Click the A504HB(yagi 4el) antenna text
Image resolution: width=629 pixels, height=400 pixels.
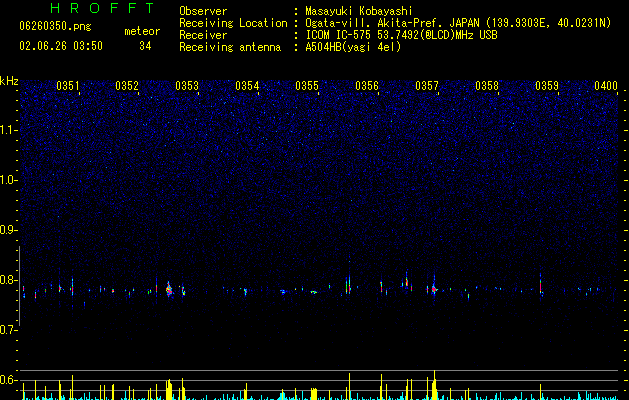(353, 47)
